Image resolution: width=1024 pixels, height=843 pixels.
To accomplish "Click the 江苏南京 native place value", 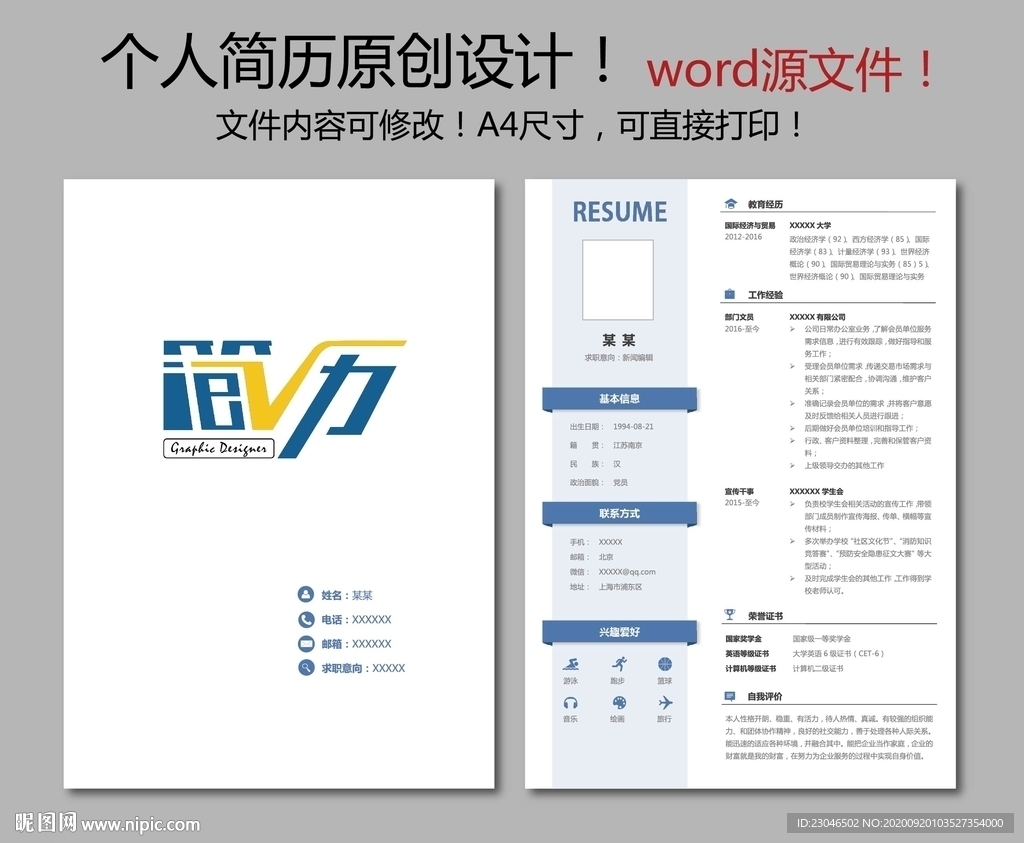I will pyautogui.click(x=628, y=445).
